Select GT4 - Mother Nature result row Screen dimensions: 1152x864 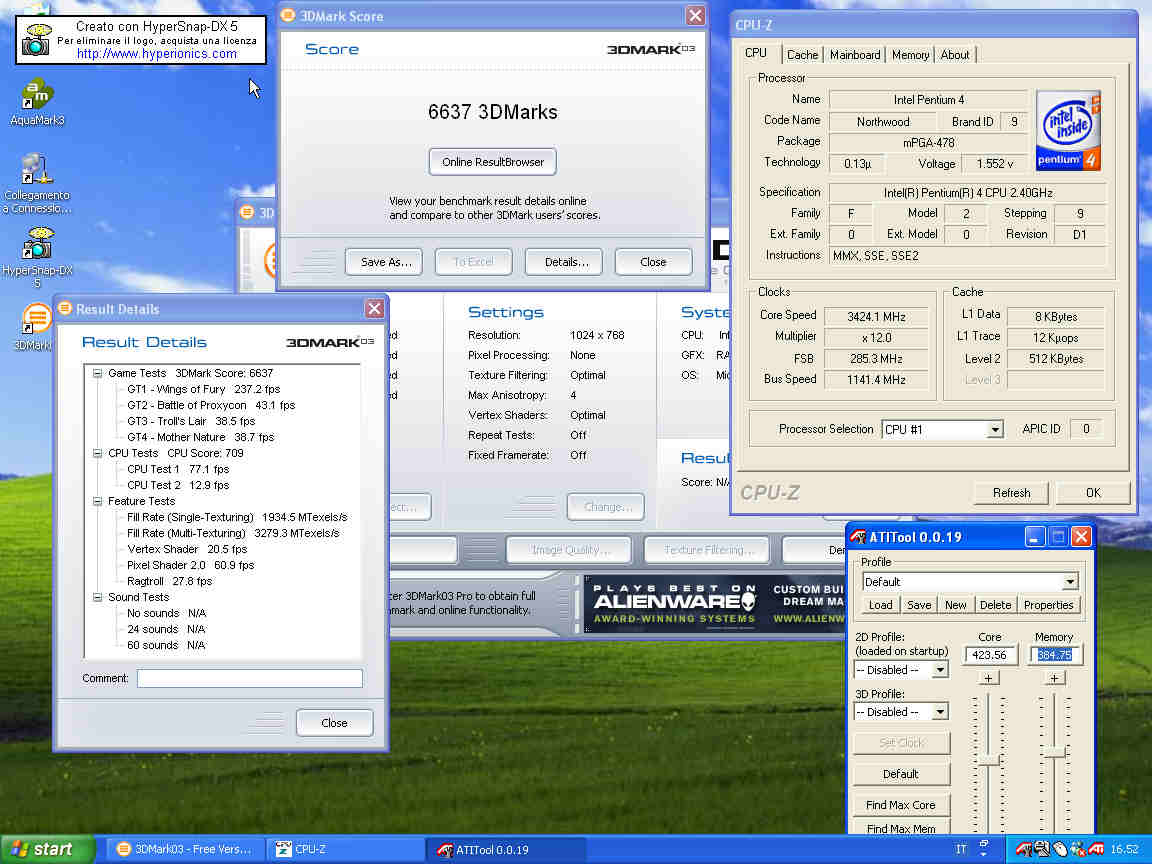click(201, 437)
